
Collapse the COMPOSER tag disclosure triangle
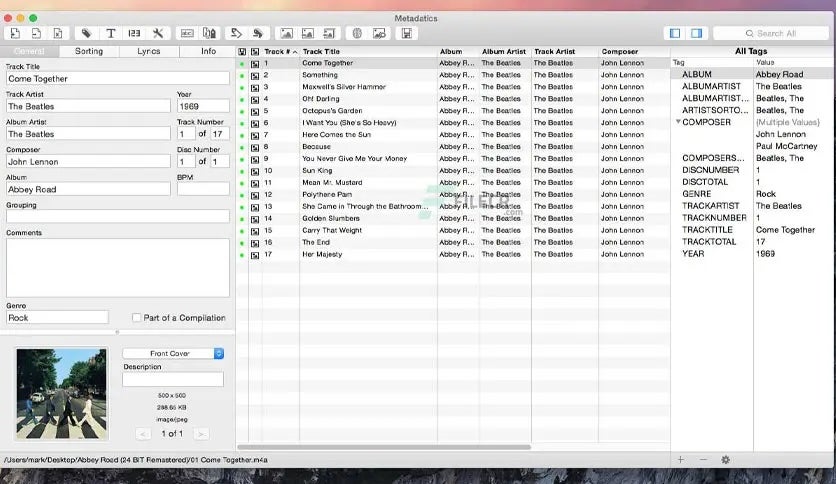(678, 122)
